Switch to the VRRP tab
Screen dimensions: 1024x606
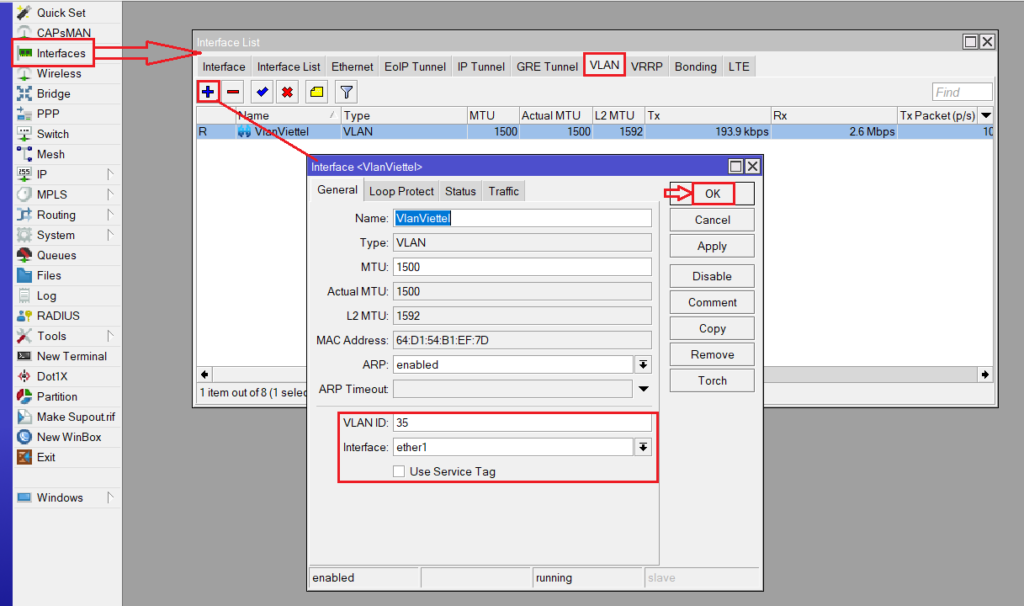pos(648,67)
